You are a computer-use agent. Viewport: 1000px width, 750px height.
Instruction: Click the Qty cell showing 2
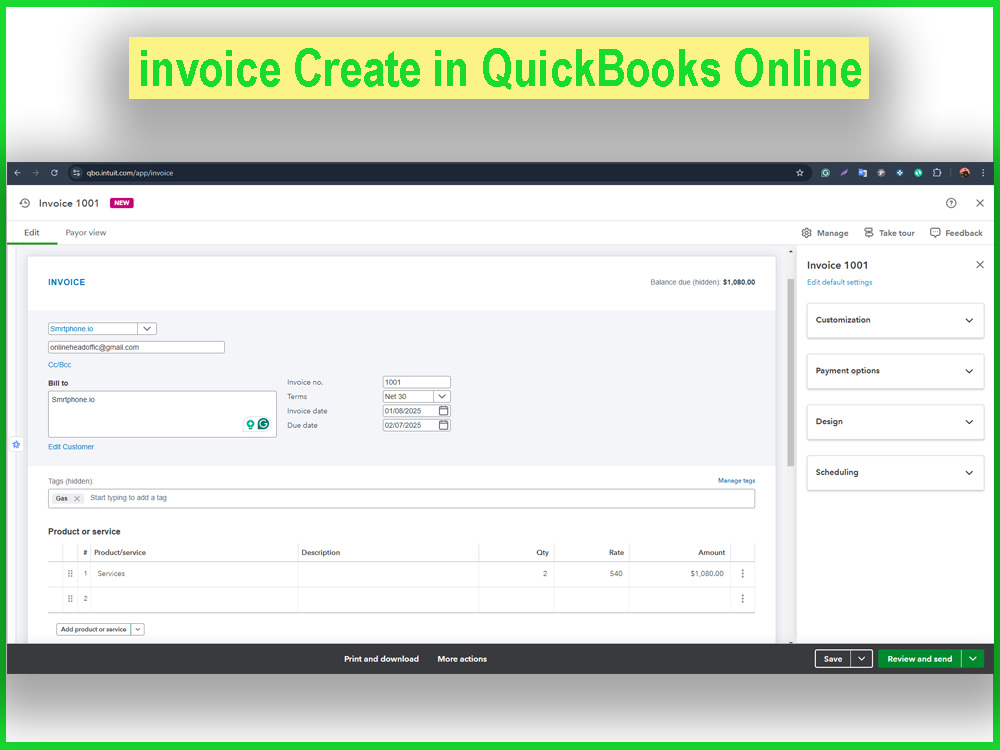coord(516,574)
